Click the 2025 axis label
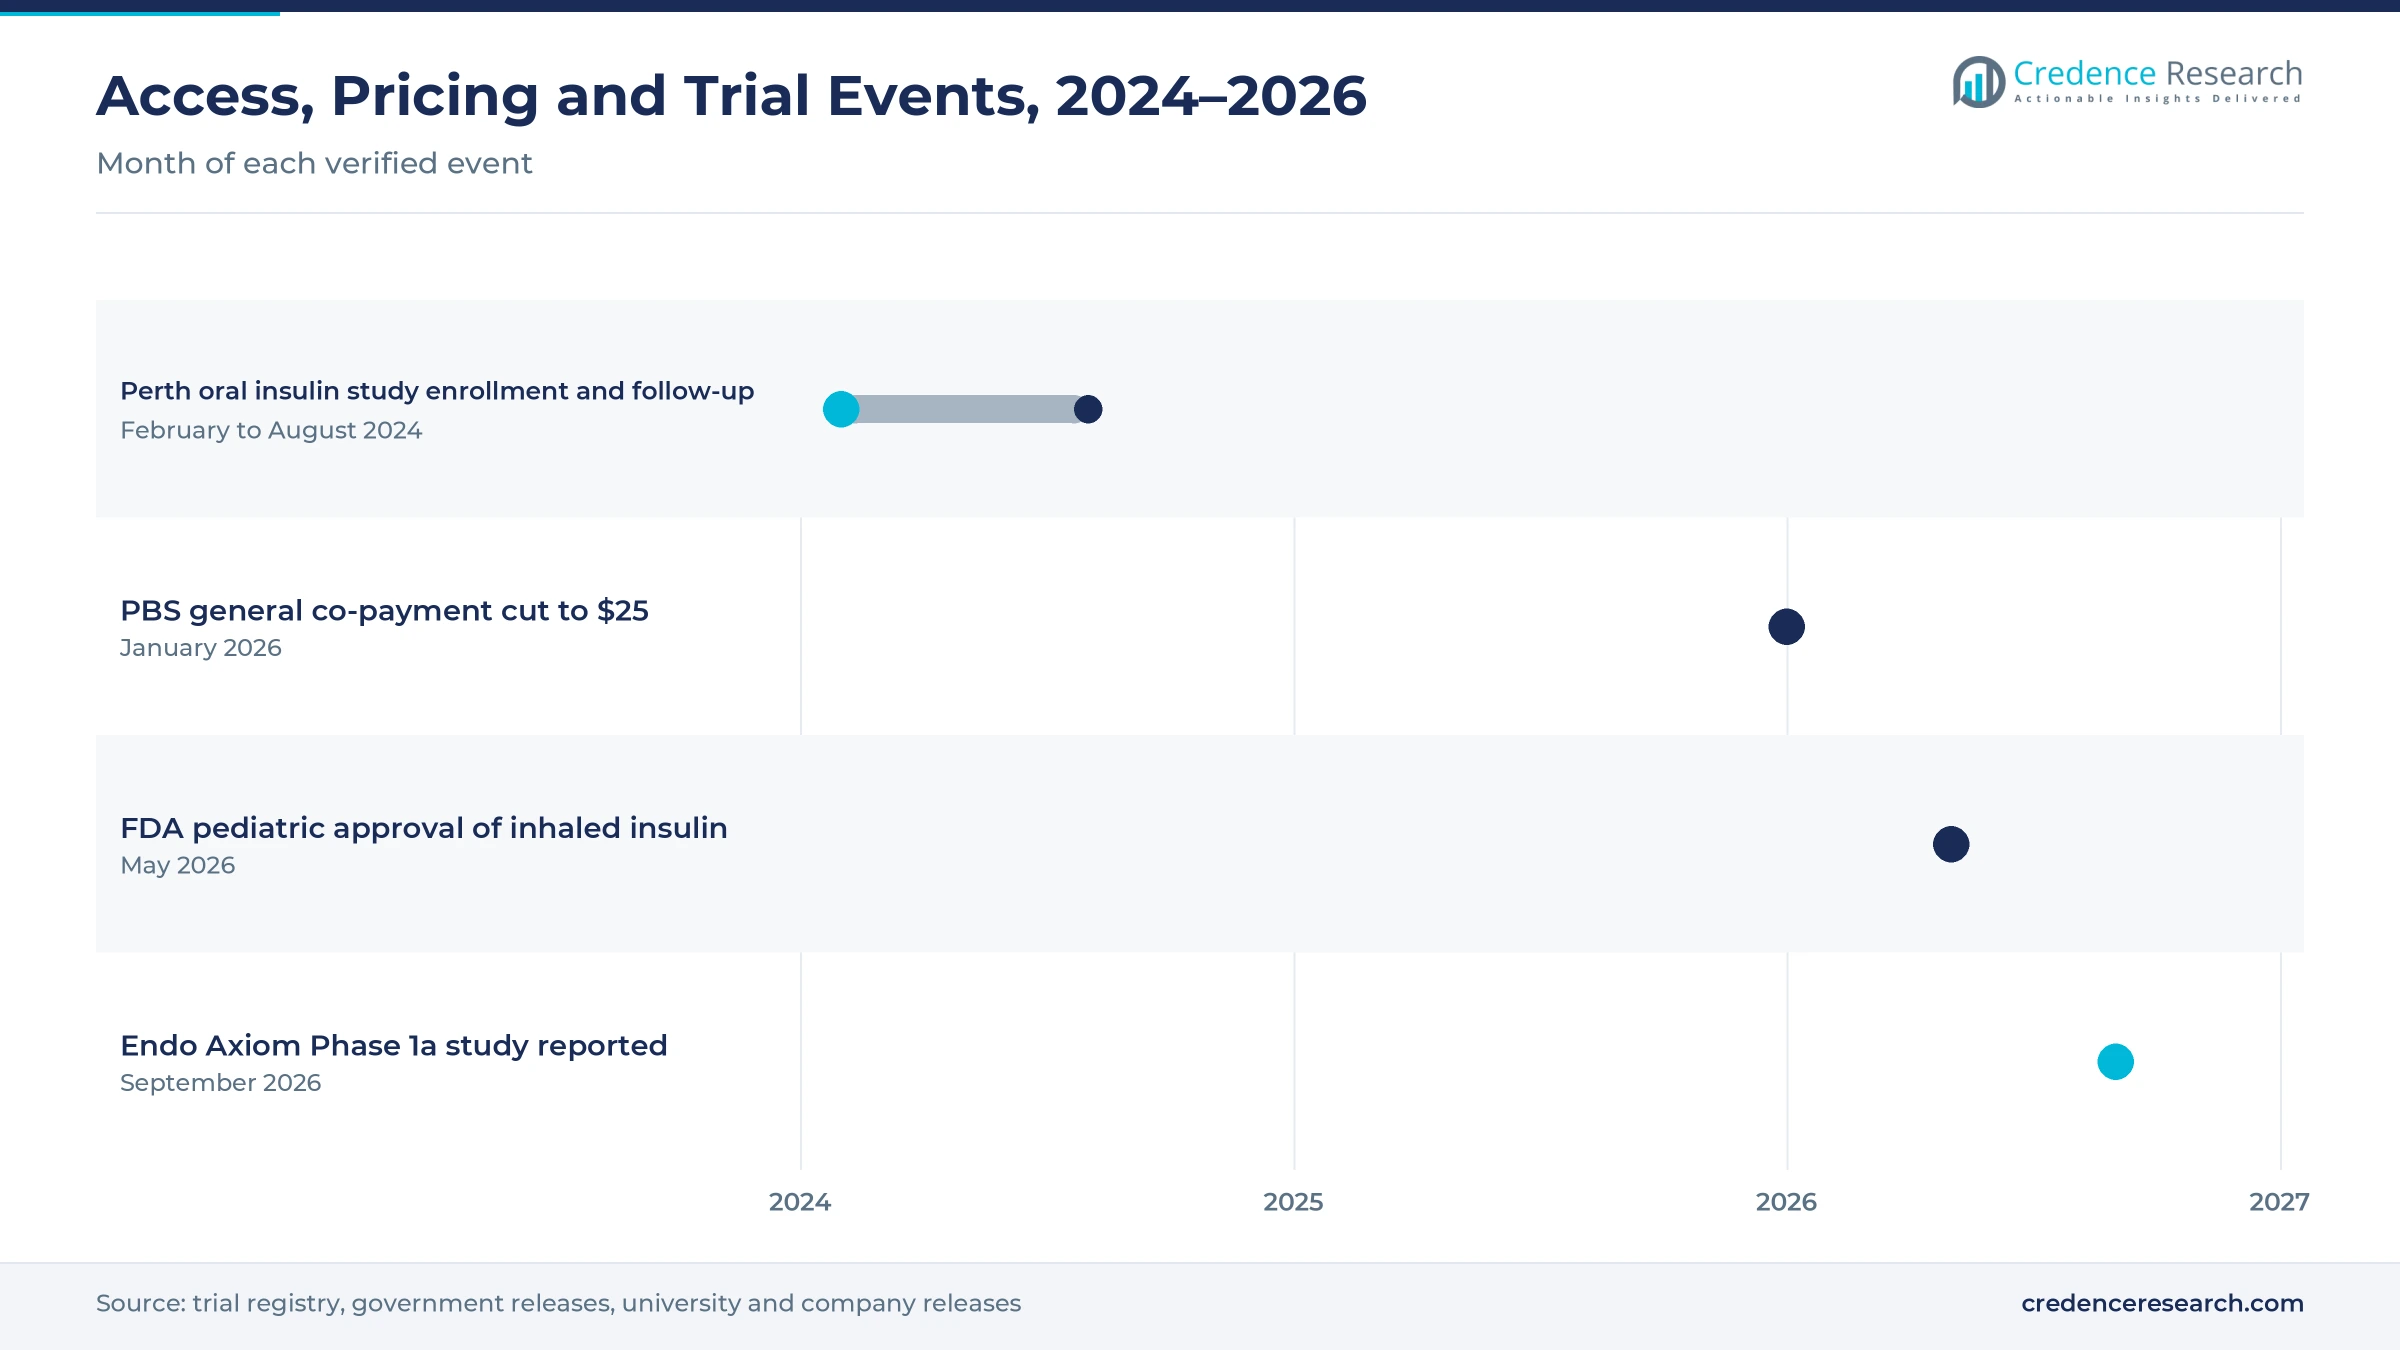The width and height of the screenshot is (2400, 1350). pyautogui.click(x=1293, y=1202)
